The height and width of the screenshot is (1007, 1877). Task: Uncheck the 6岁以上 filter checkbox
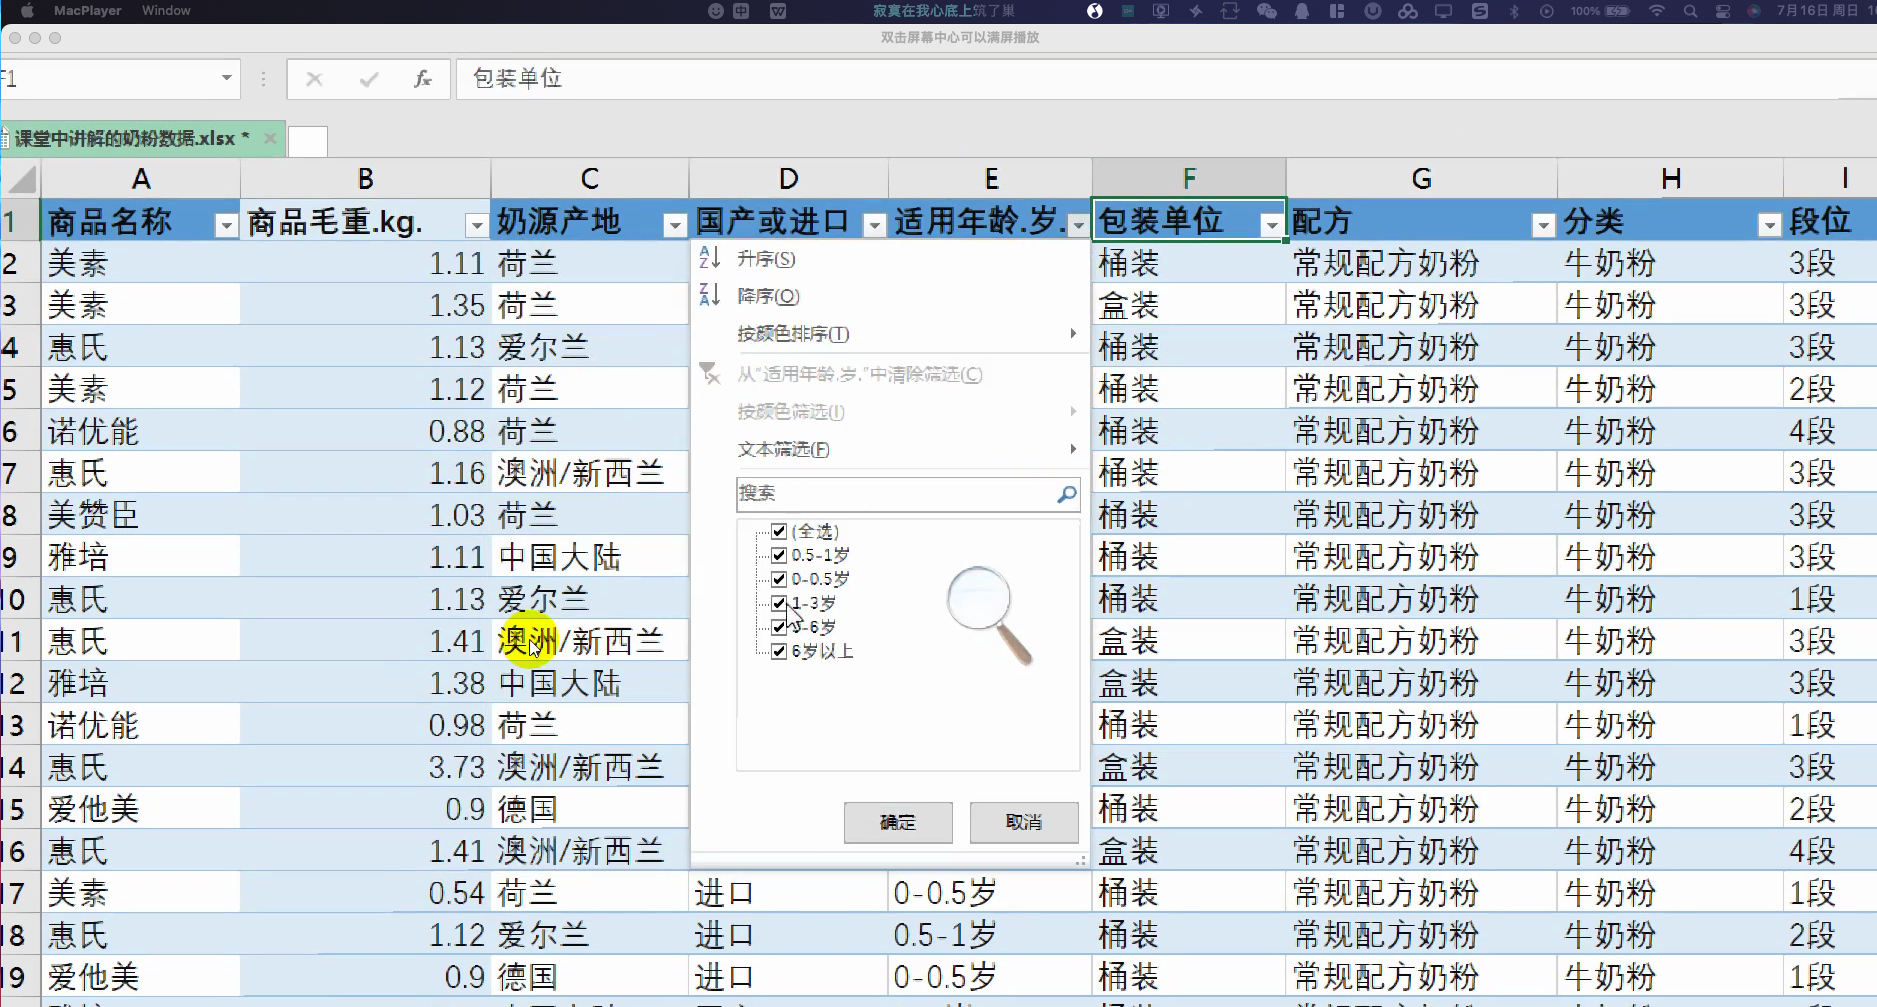pyautogui.click(x=779, y=651)
